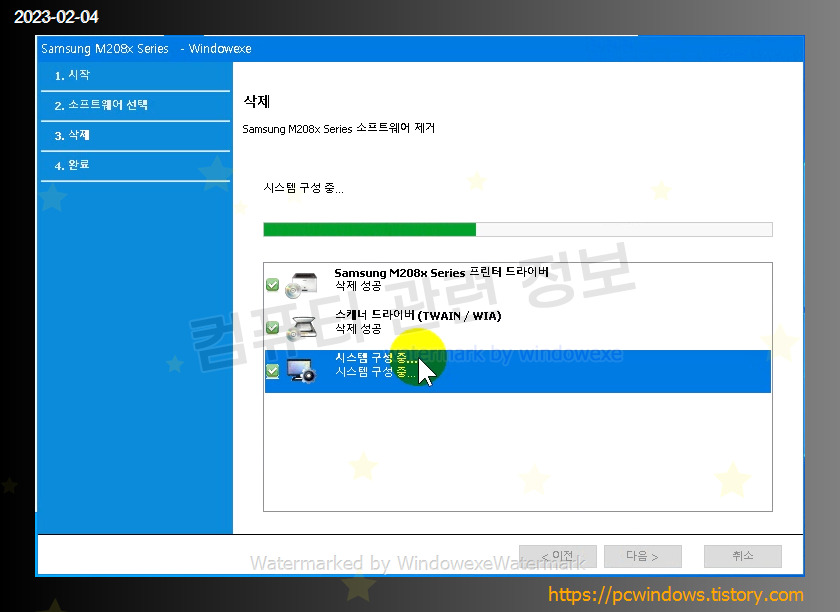840x612 pixels.
Task: Click Samsung M208x Series 소프트웨어 제거 subtitle
Action: (x=339, y=129)
